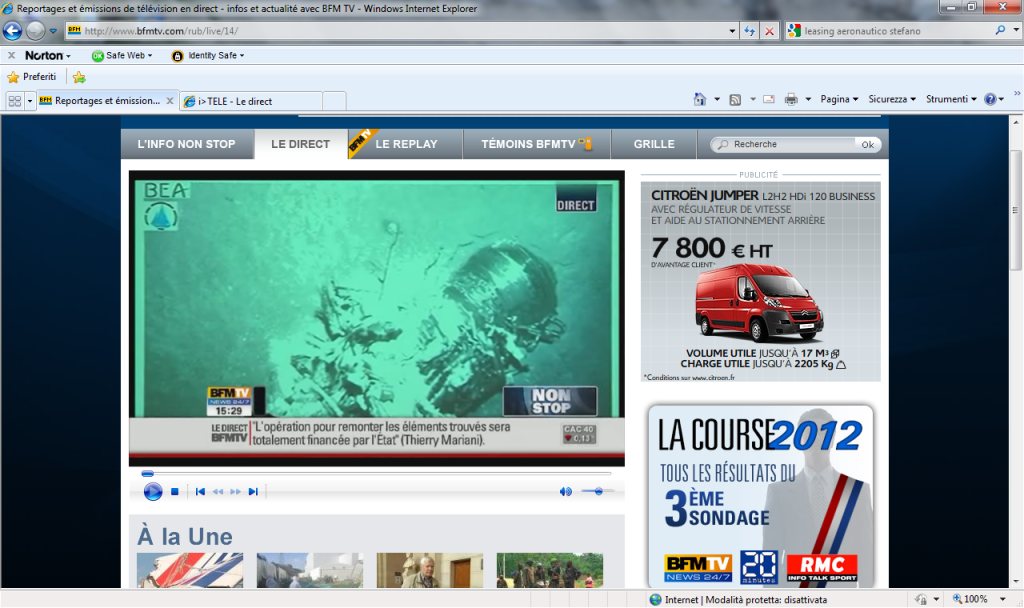
Task: Open search provider dropdown arrow
Action: click(x=1016, y=31)
